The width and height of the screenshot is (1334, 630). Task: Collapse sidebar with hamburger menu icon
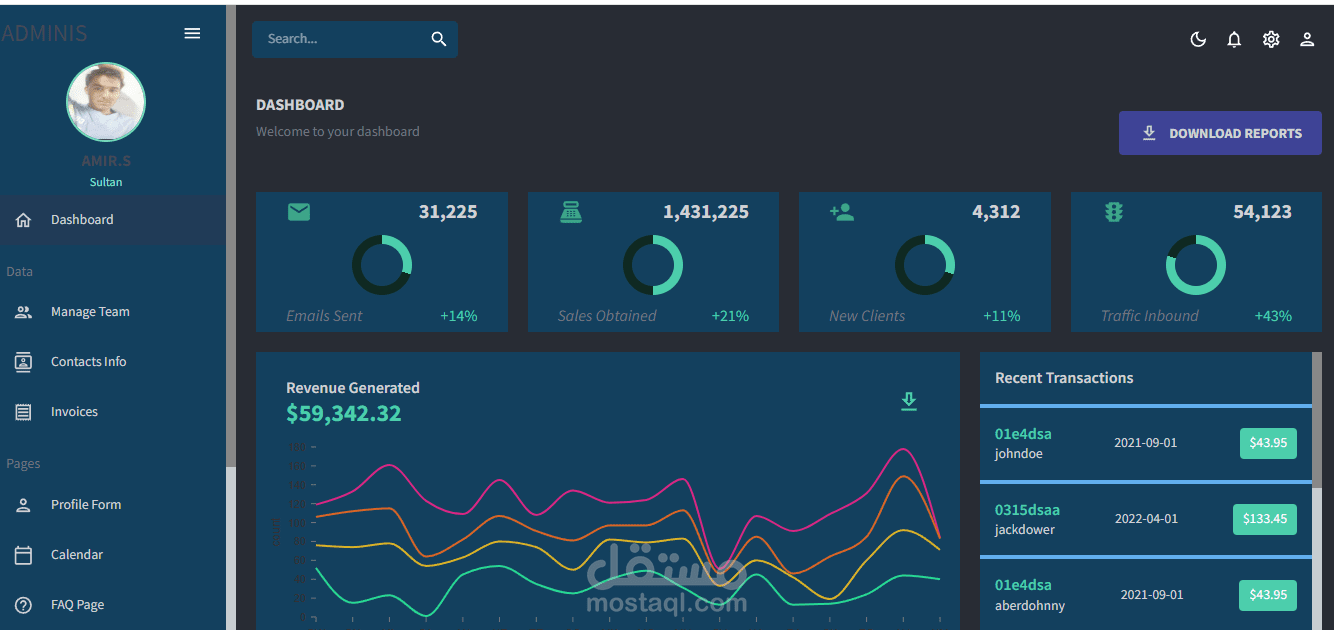193,33
